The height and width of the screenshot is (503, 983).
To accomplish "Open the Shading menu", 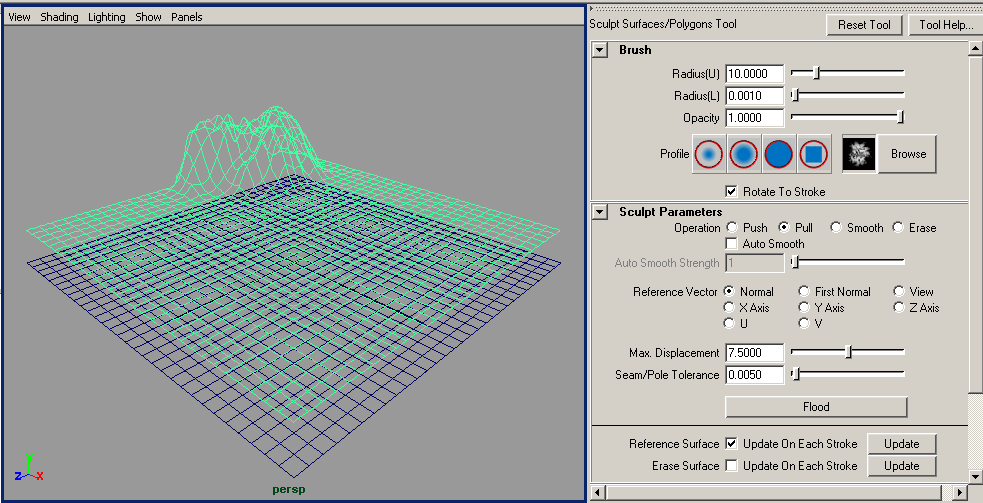I will tap(59, 17).
